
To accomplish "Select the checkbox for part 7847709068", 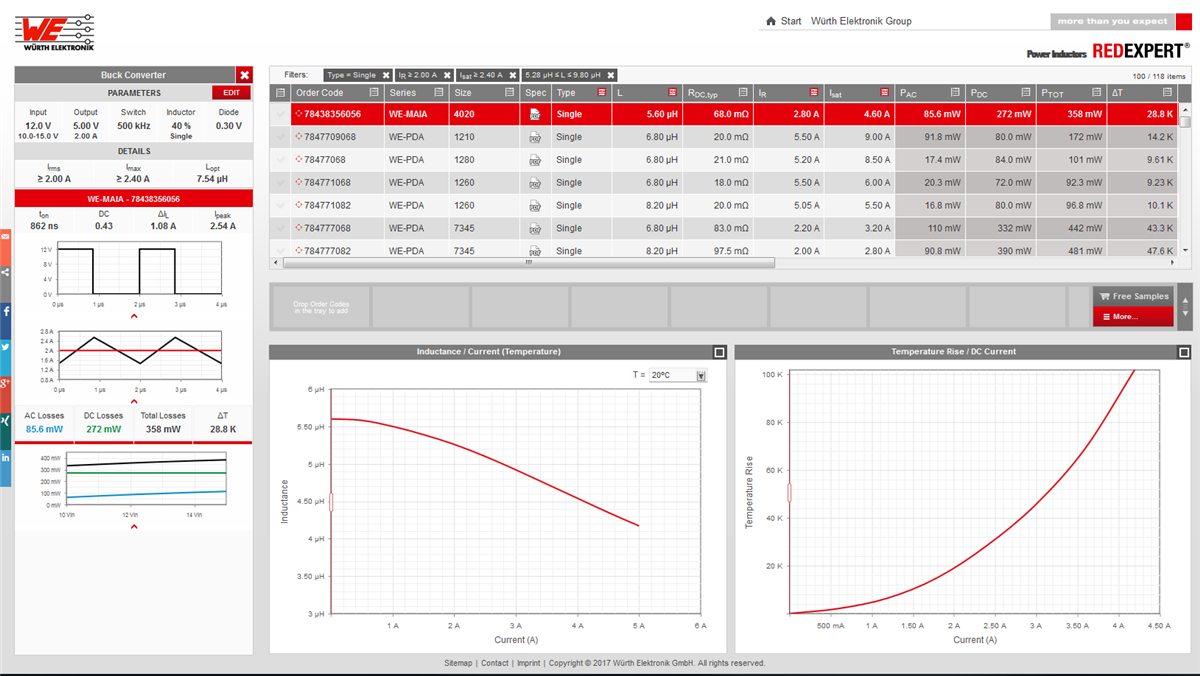I will click(x=281, y=137).
